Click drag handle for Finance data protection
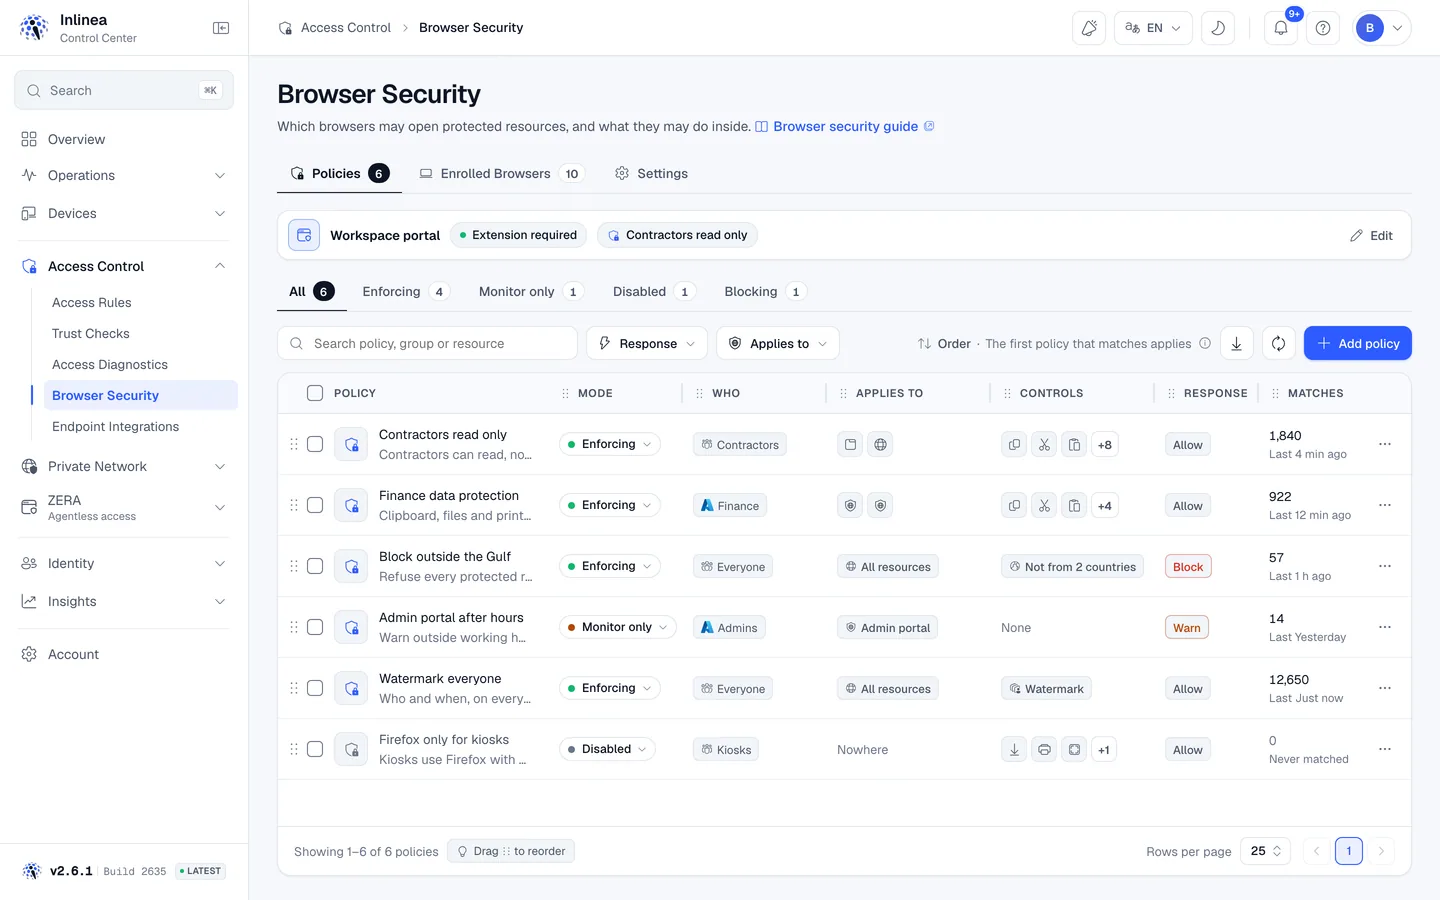The height and width of the screenshot is (900, 1440). coord(294,505)
